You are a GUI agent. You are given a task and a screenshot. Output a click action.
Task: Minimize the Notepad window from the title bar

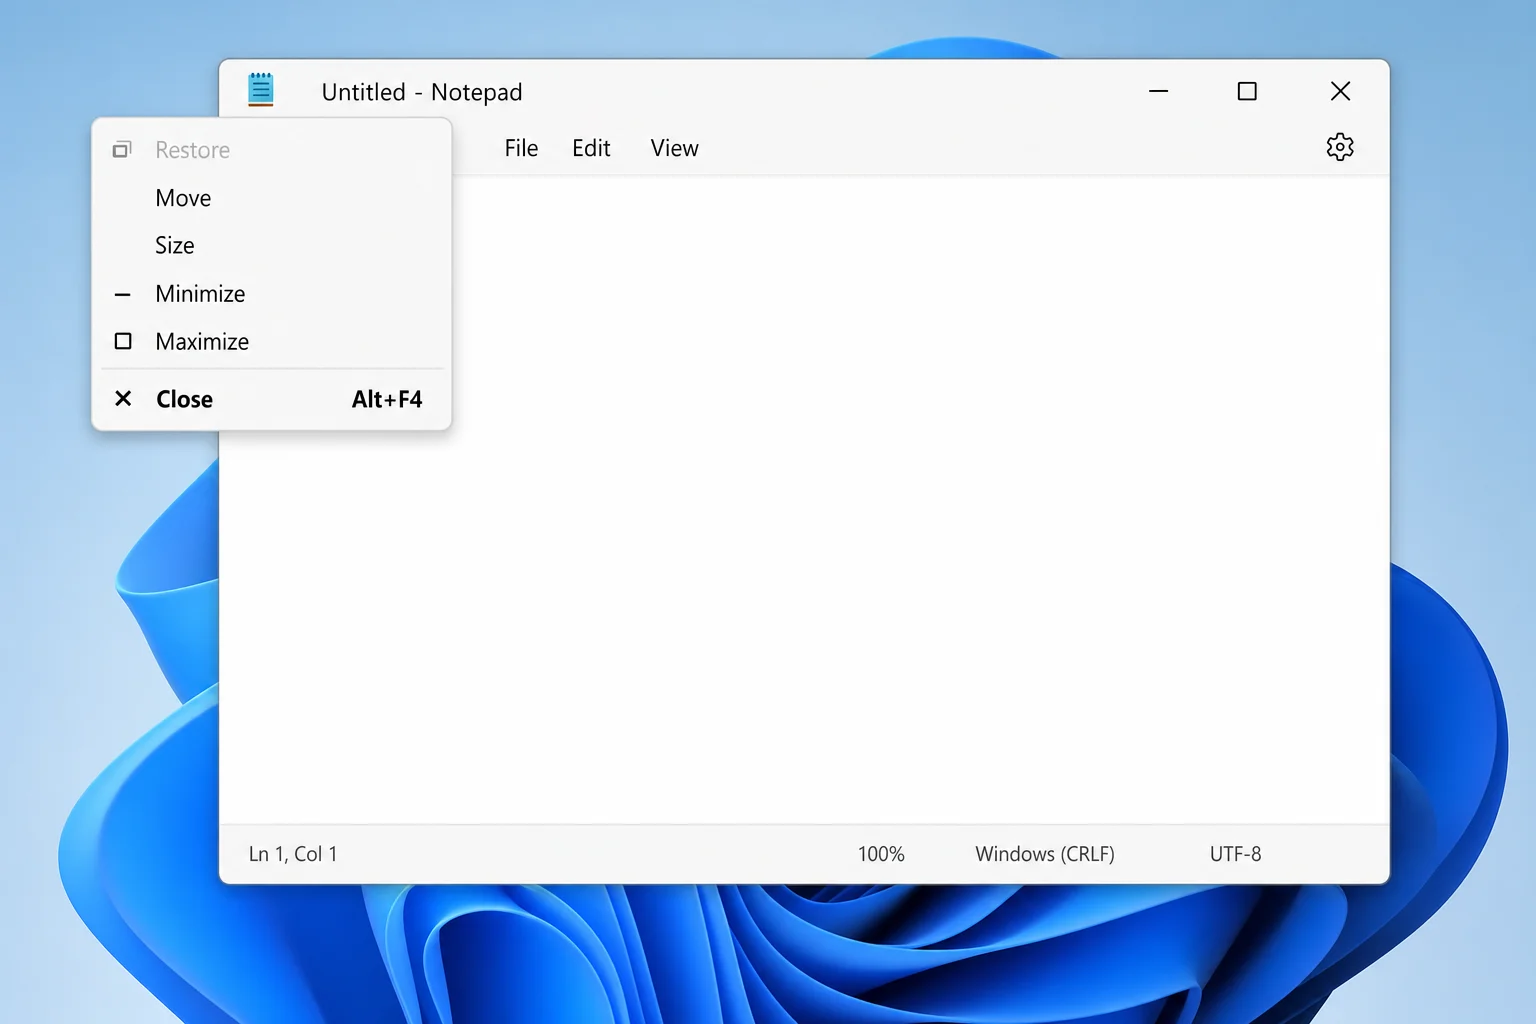[x=1158, y=91]
